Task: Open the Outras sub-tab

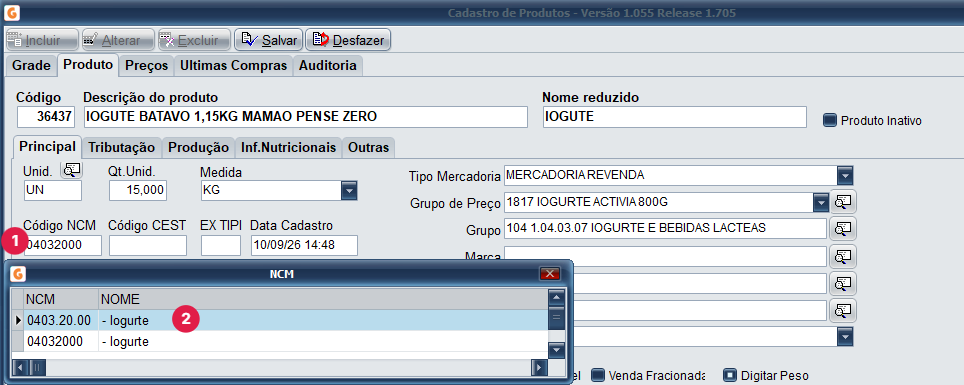Action: [x=368, y=148]
